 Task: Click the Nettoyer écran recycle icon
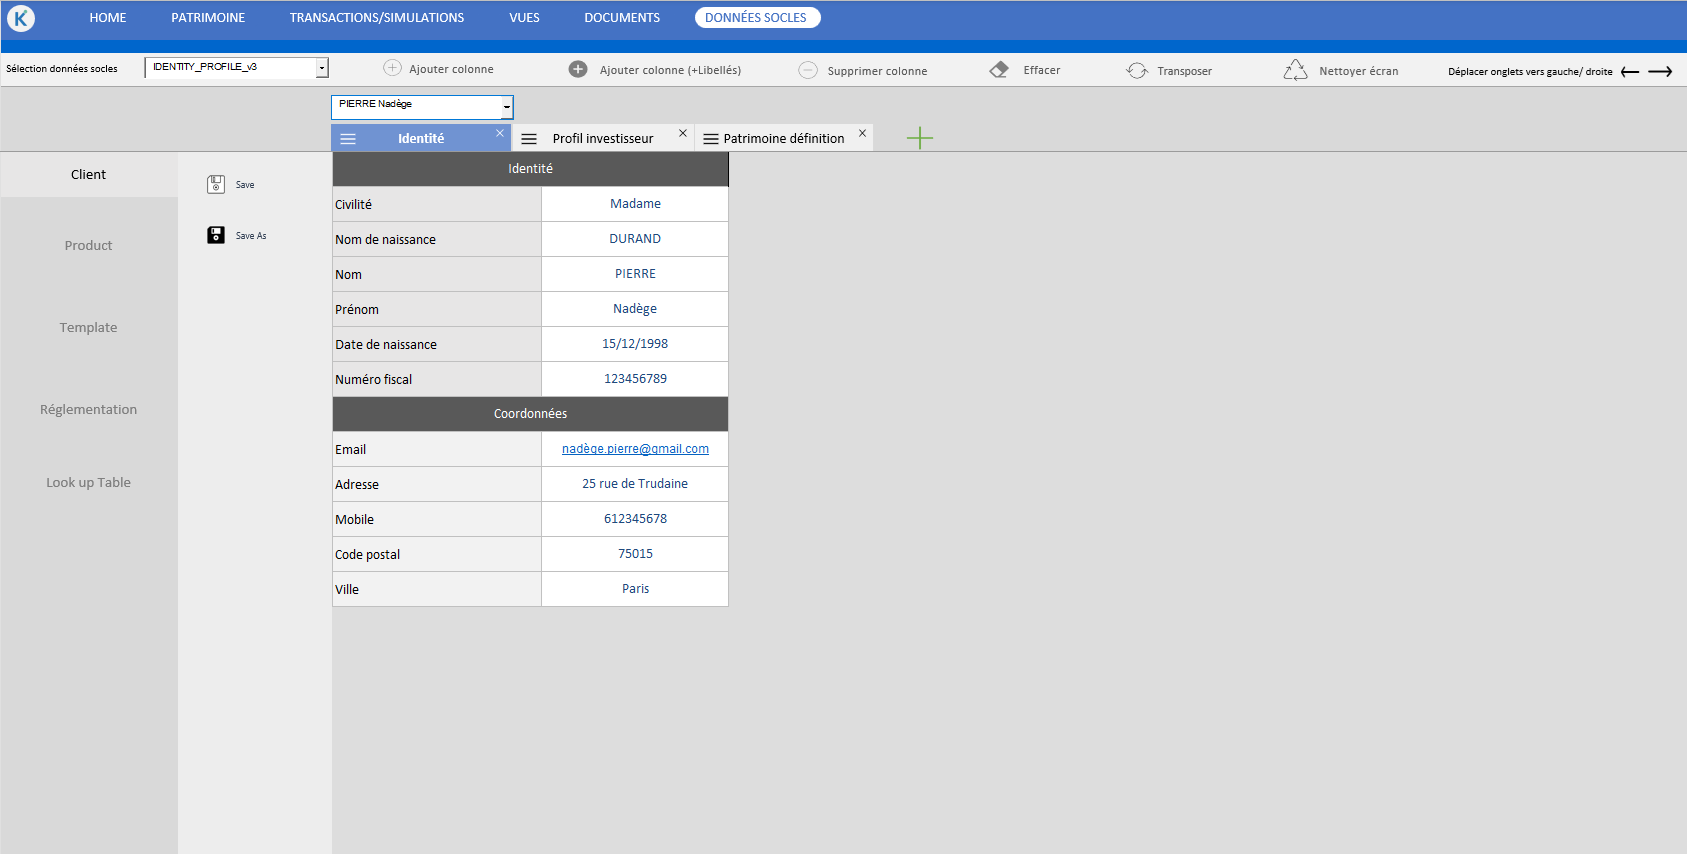click(1295, 70)
